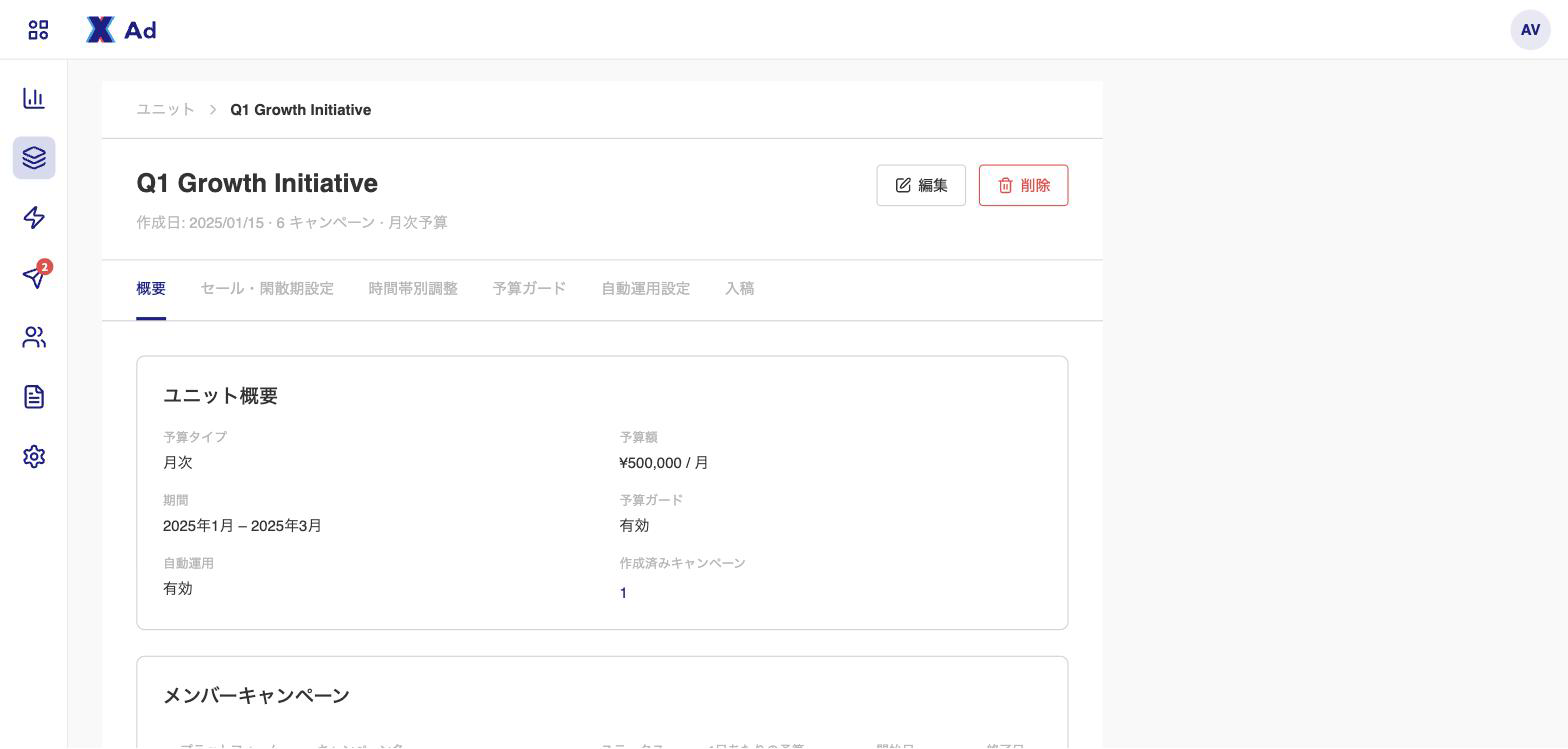Open the 自動運用設定 tab
Viewport: 1568px width, 749px height.
[646, 289]
